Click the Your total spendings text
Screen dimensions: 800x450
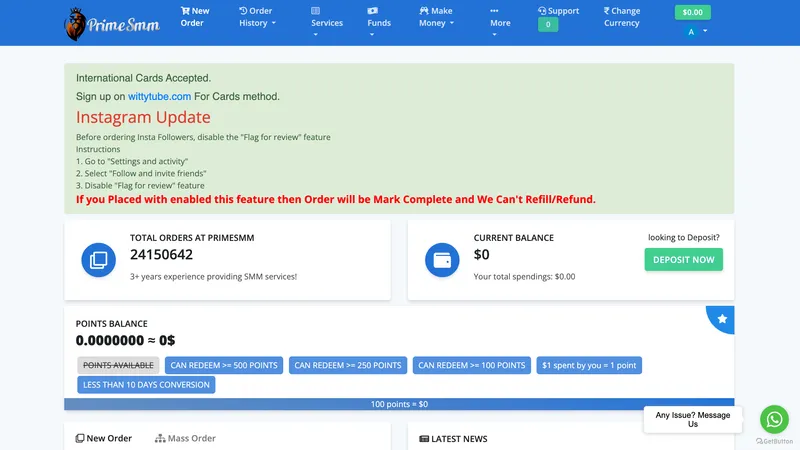(x=524, y=277)
